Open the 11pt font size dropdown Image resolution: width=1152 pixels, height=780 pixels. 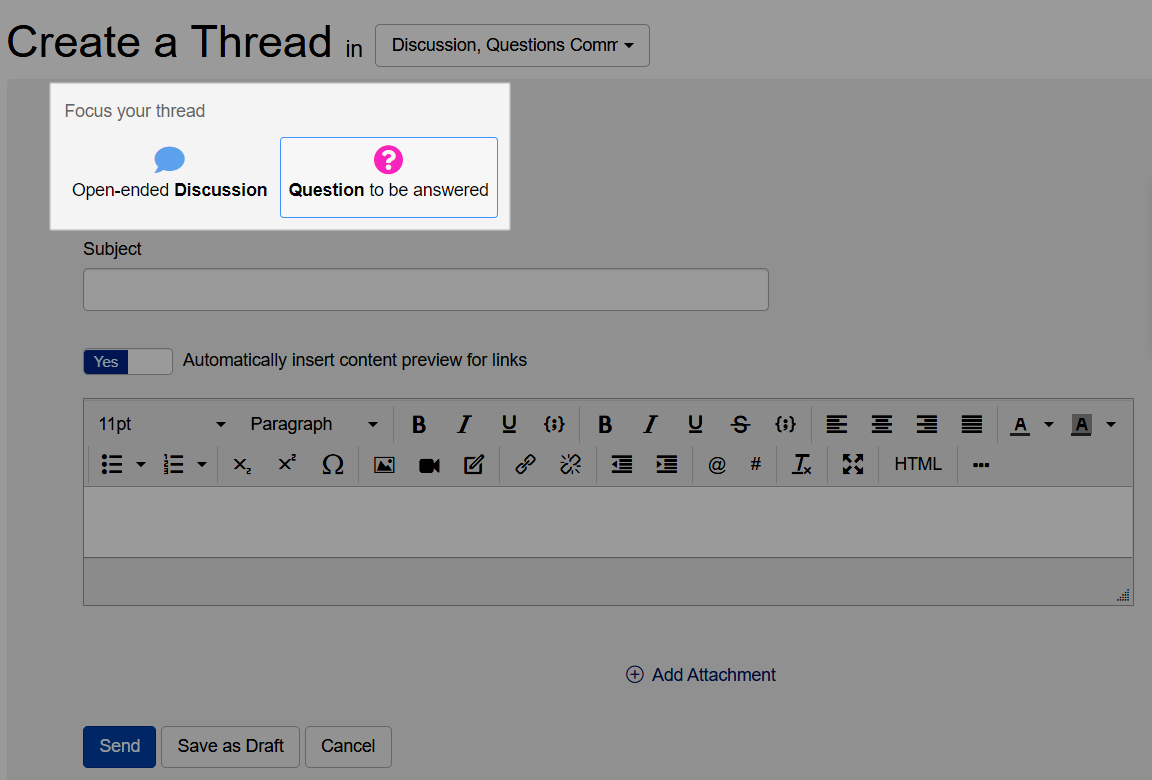pos(162,424)
